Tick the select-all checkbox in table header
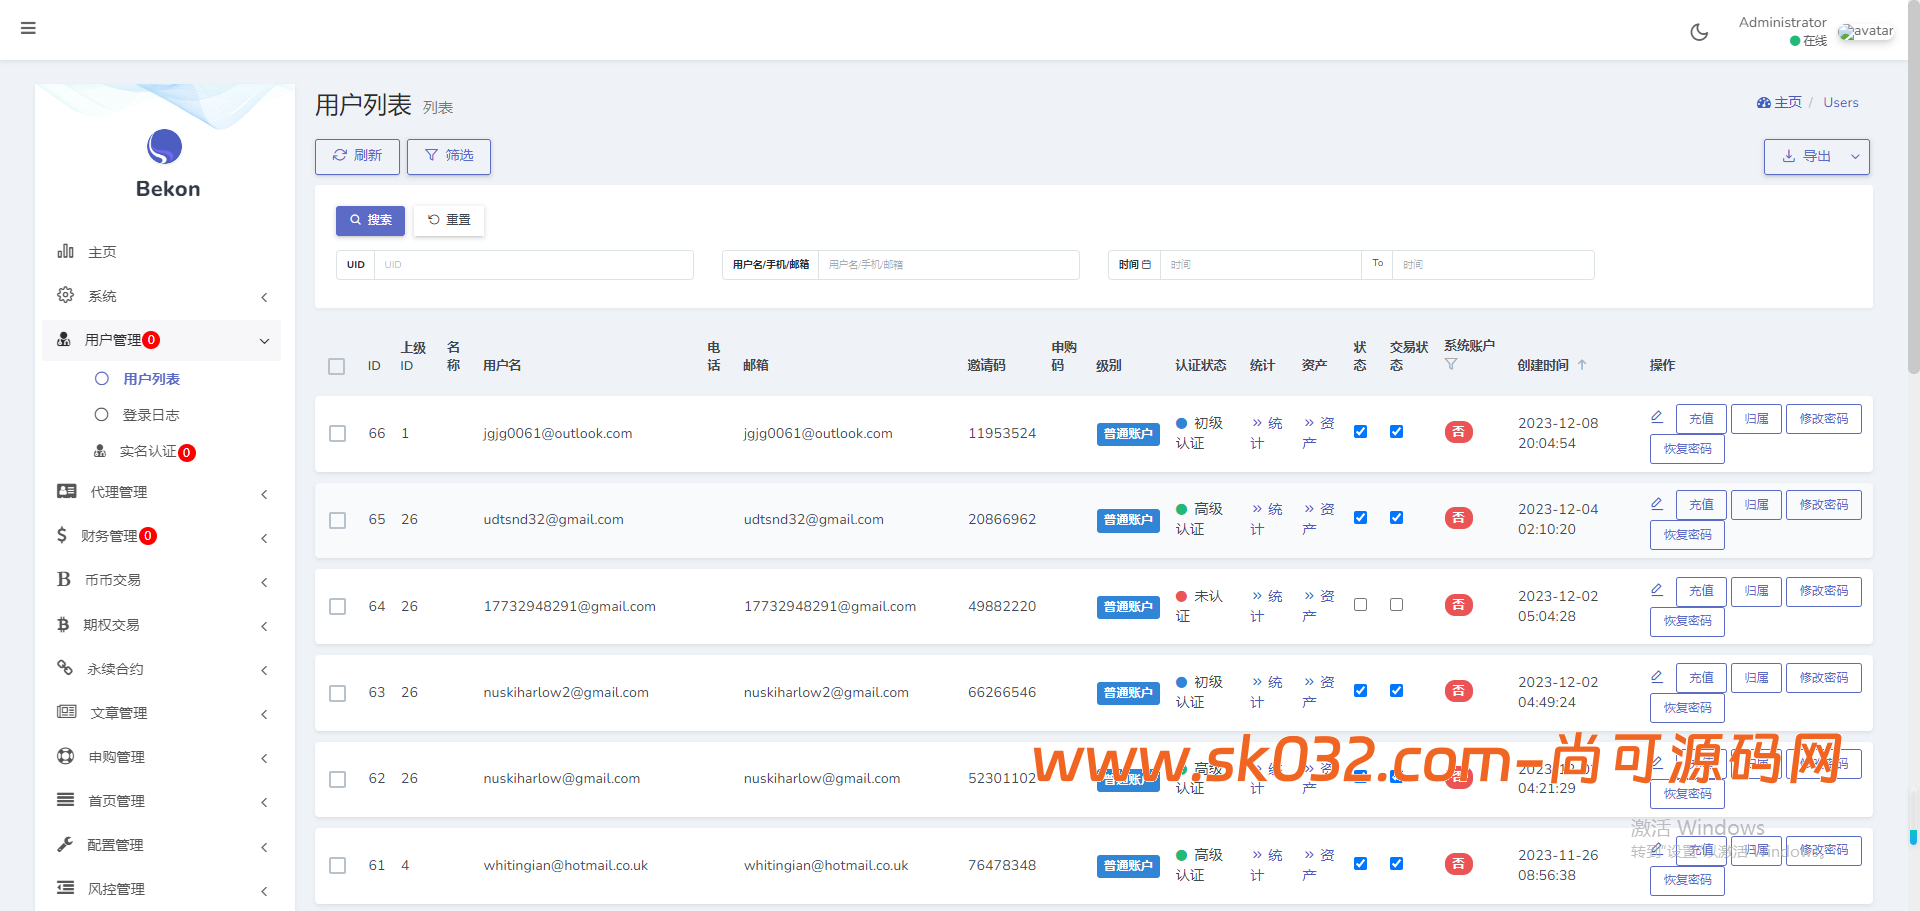 337,366
